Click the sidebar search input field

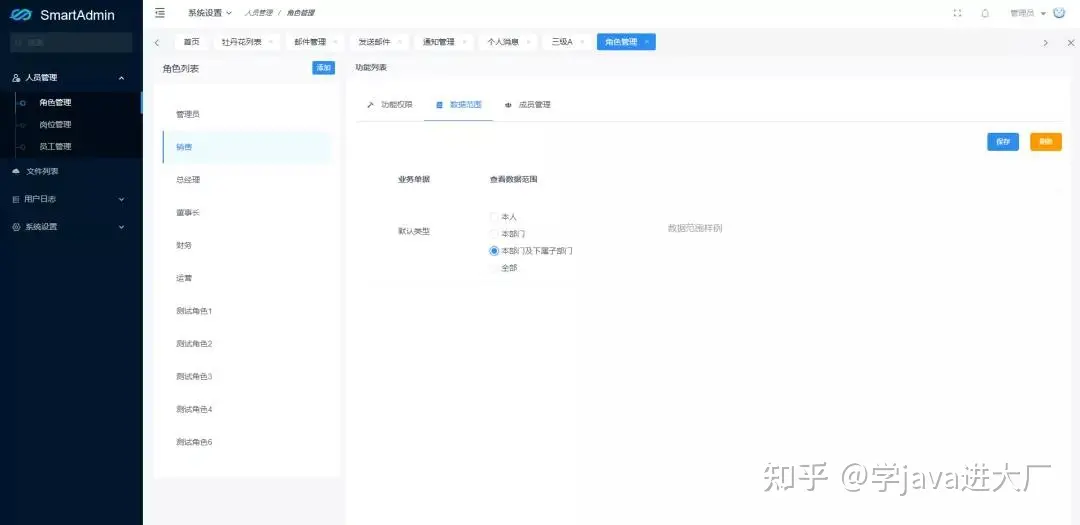click(71, 42)
